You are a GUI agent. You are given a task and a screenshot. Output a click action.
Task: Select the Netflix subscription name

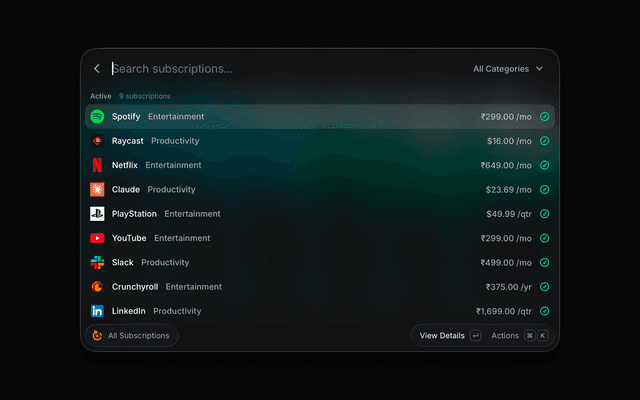click(124, 165)
